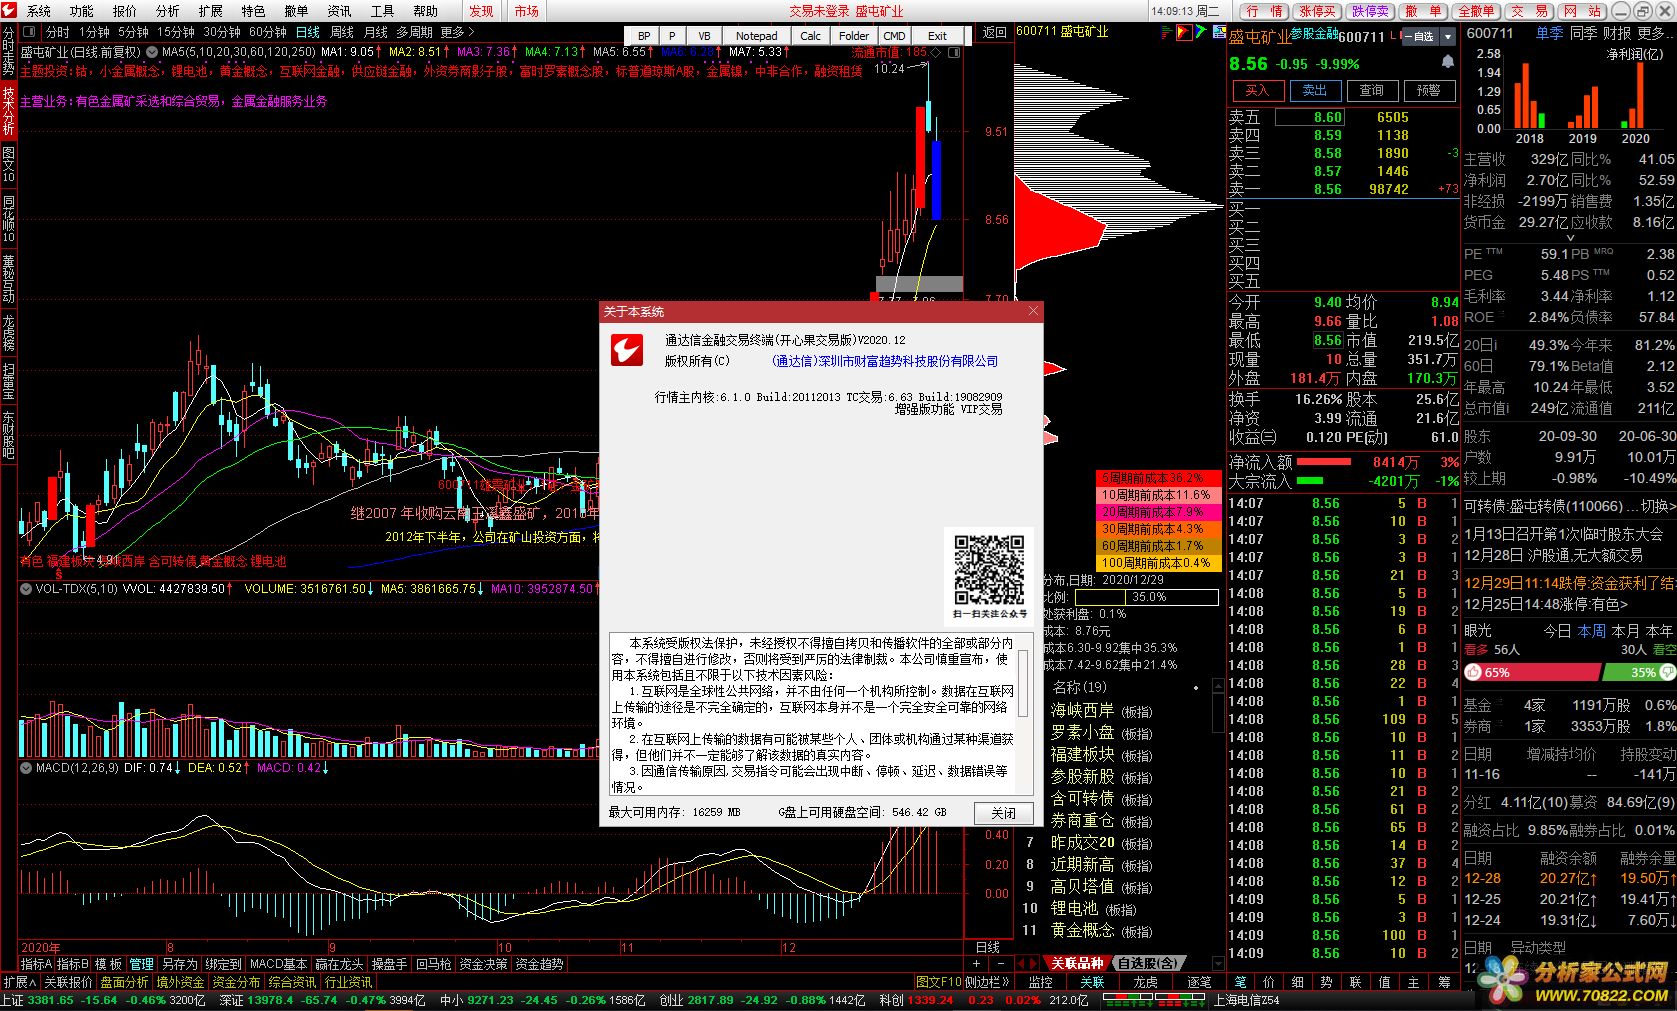Click the green bar-chart distribution icon
The height and width of the screenshot is (1011, 1677).
point(1167,32)
